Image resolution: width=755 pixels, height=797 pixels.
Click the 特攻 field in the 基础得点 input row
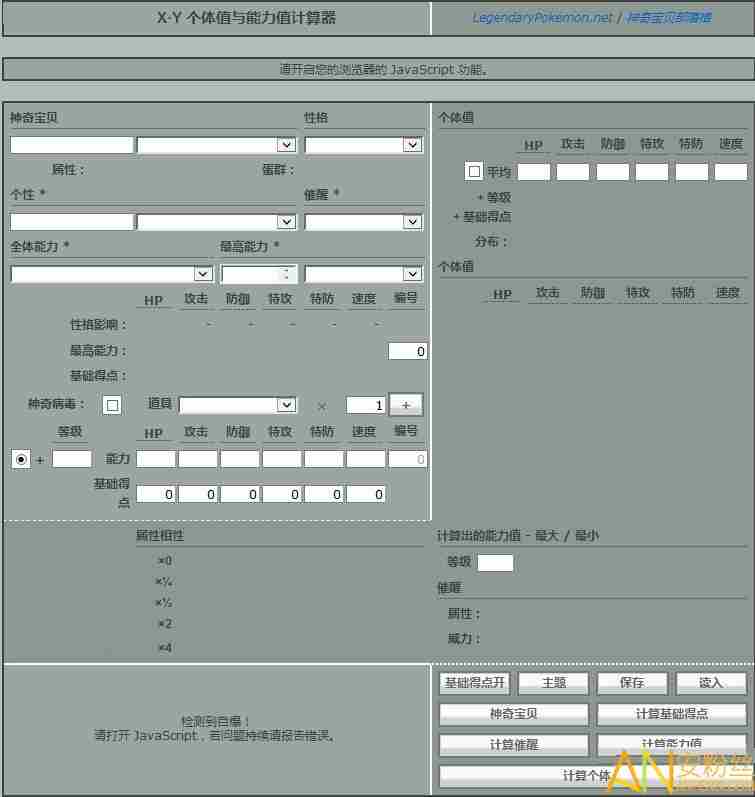(282, 494)
